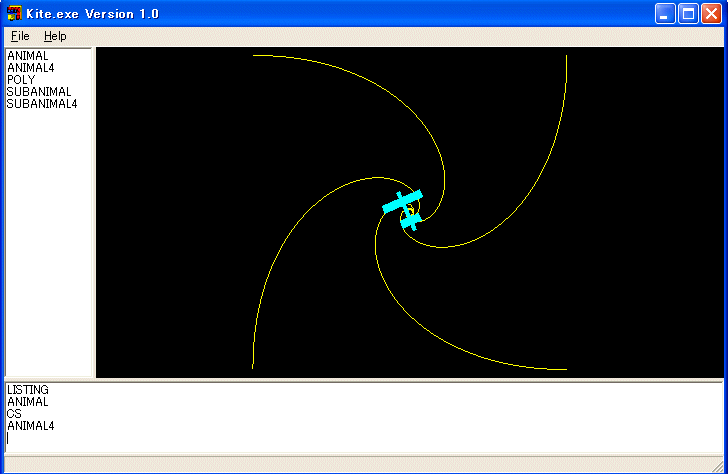Click the ANIMAL line in the command pane
Viewport: 728px width, 474px height.
(x=27, y=402)
